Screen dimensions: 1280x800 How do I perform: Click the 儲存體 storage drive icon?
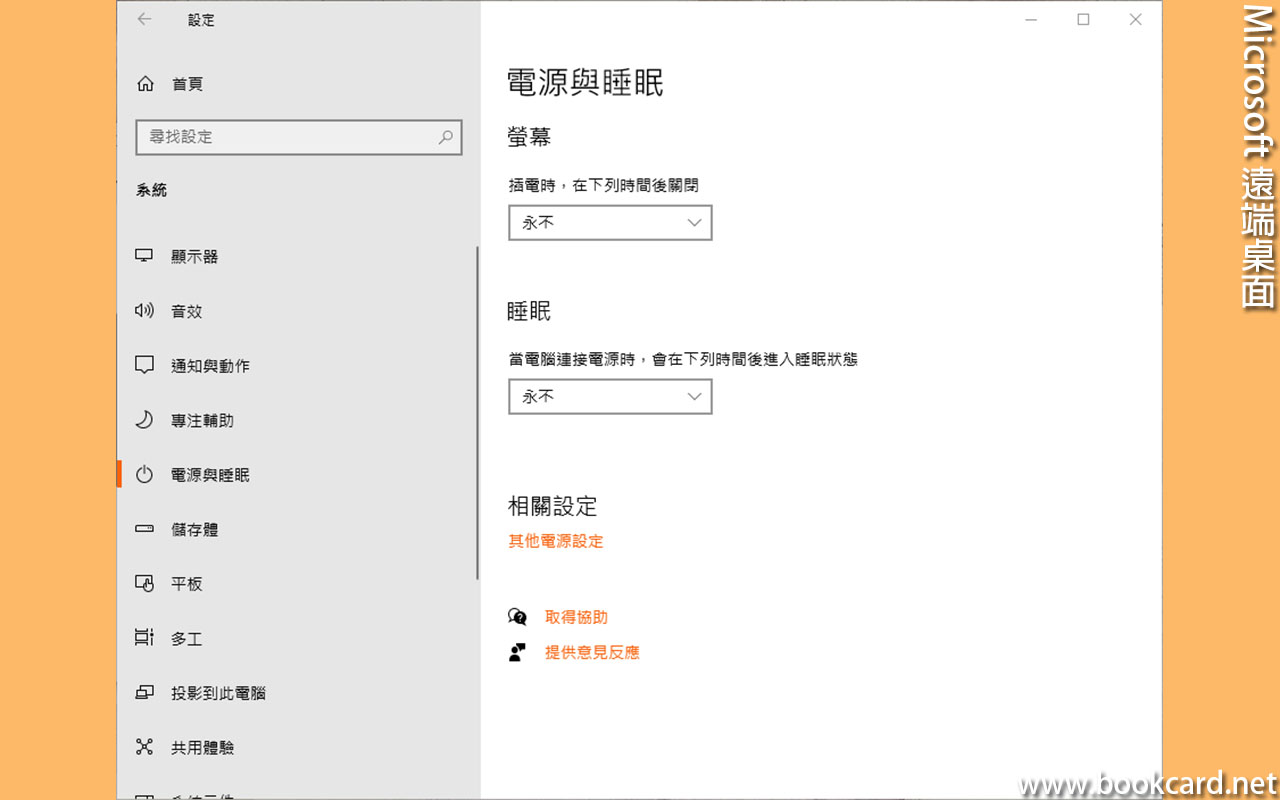[144, 529]
